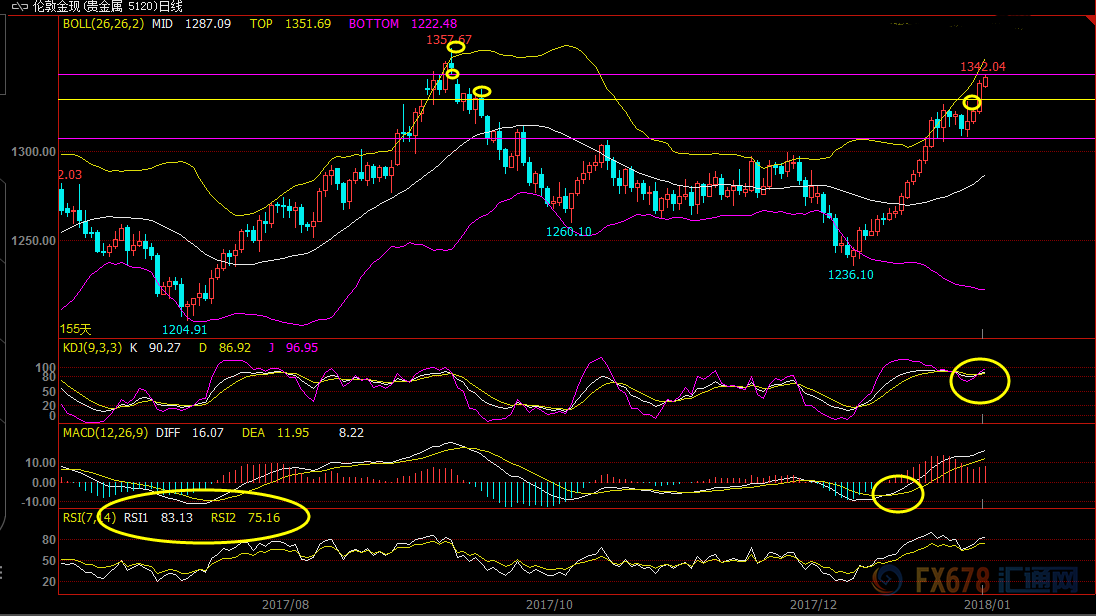The image size is (1096, 616).
Task: Click the yellow circle near the 1342.04 candles
Action: click(x=971, y=102)
